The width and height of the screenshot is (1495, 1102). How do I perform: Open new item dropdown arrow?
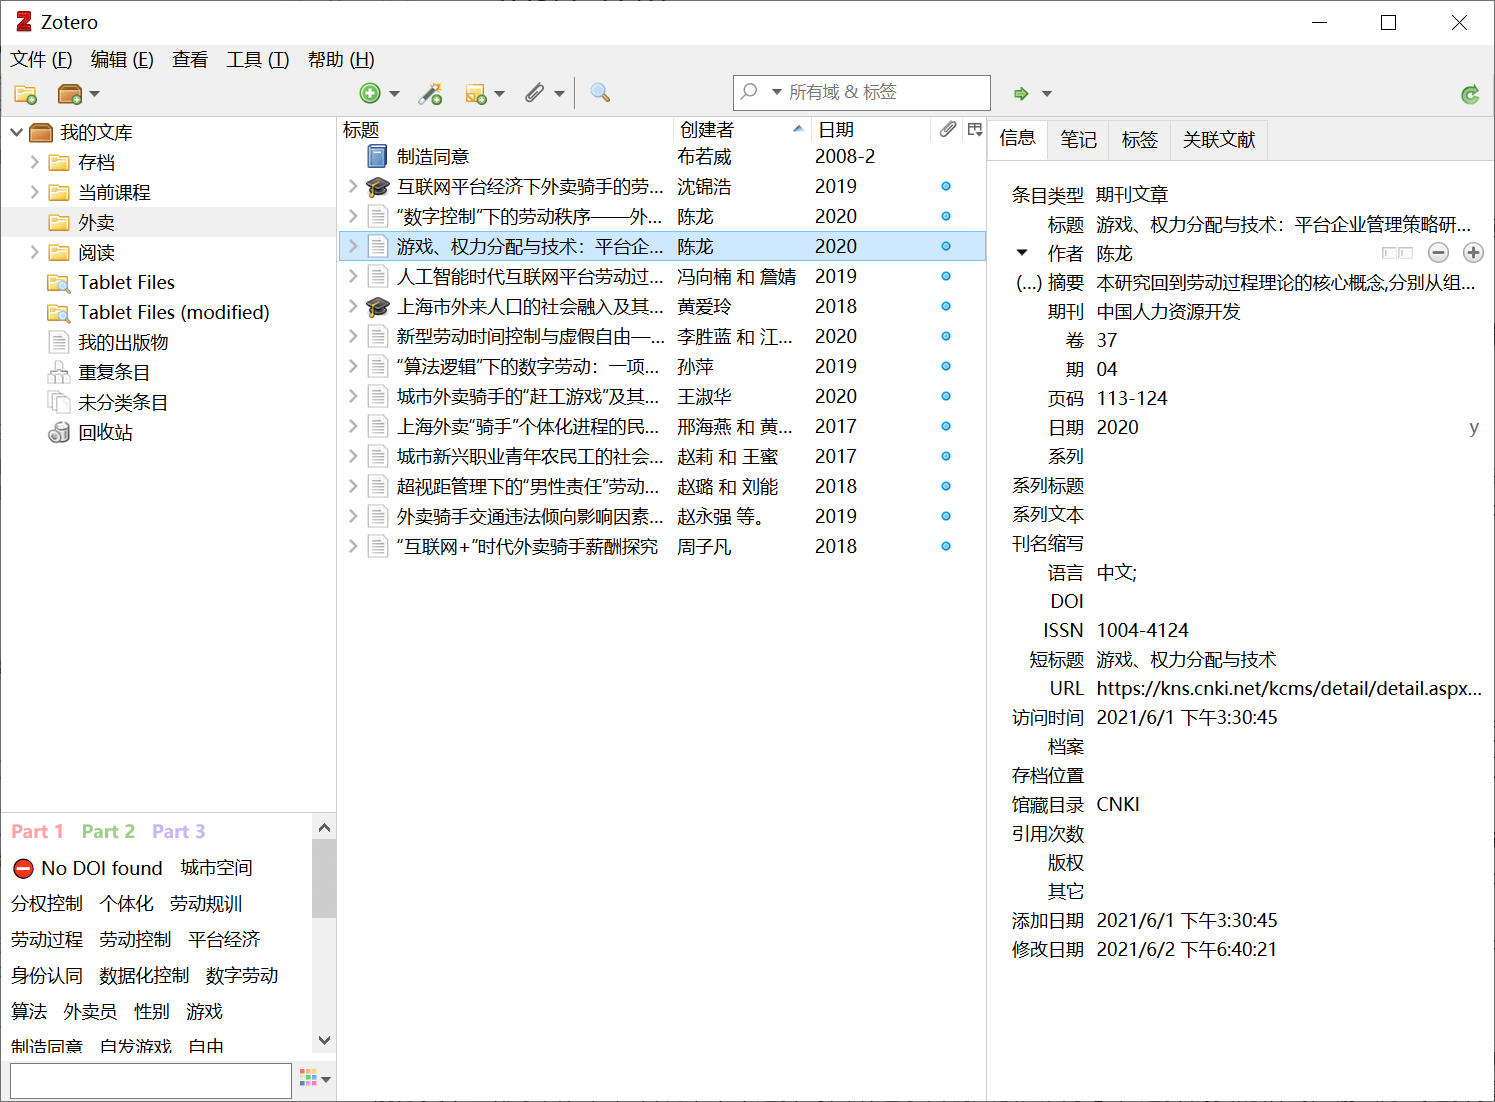coord(394,94)
